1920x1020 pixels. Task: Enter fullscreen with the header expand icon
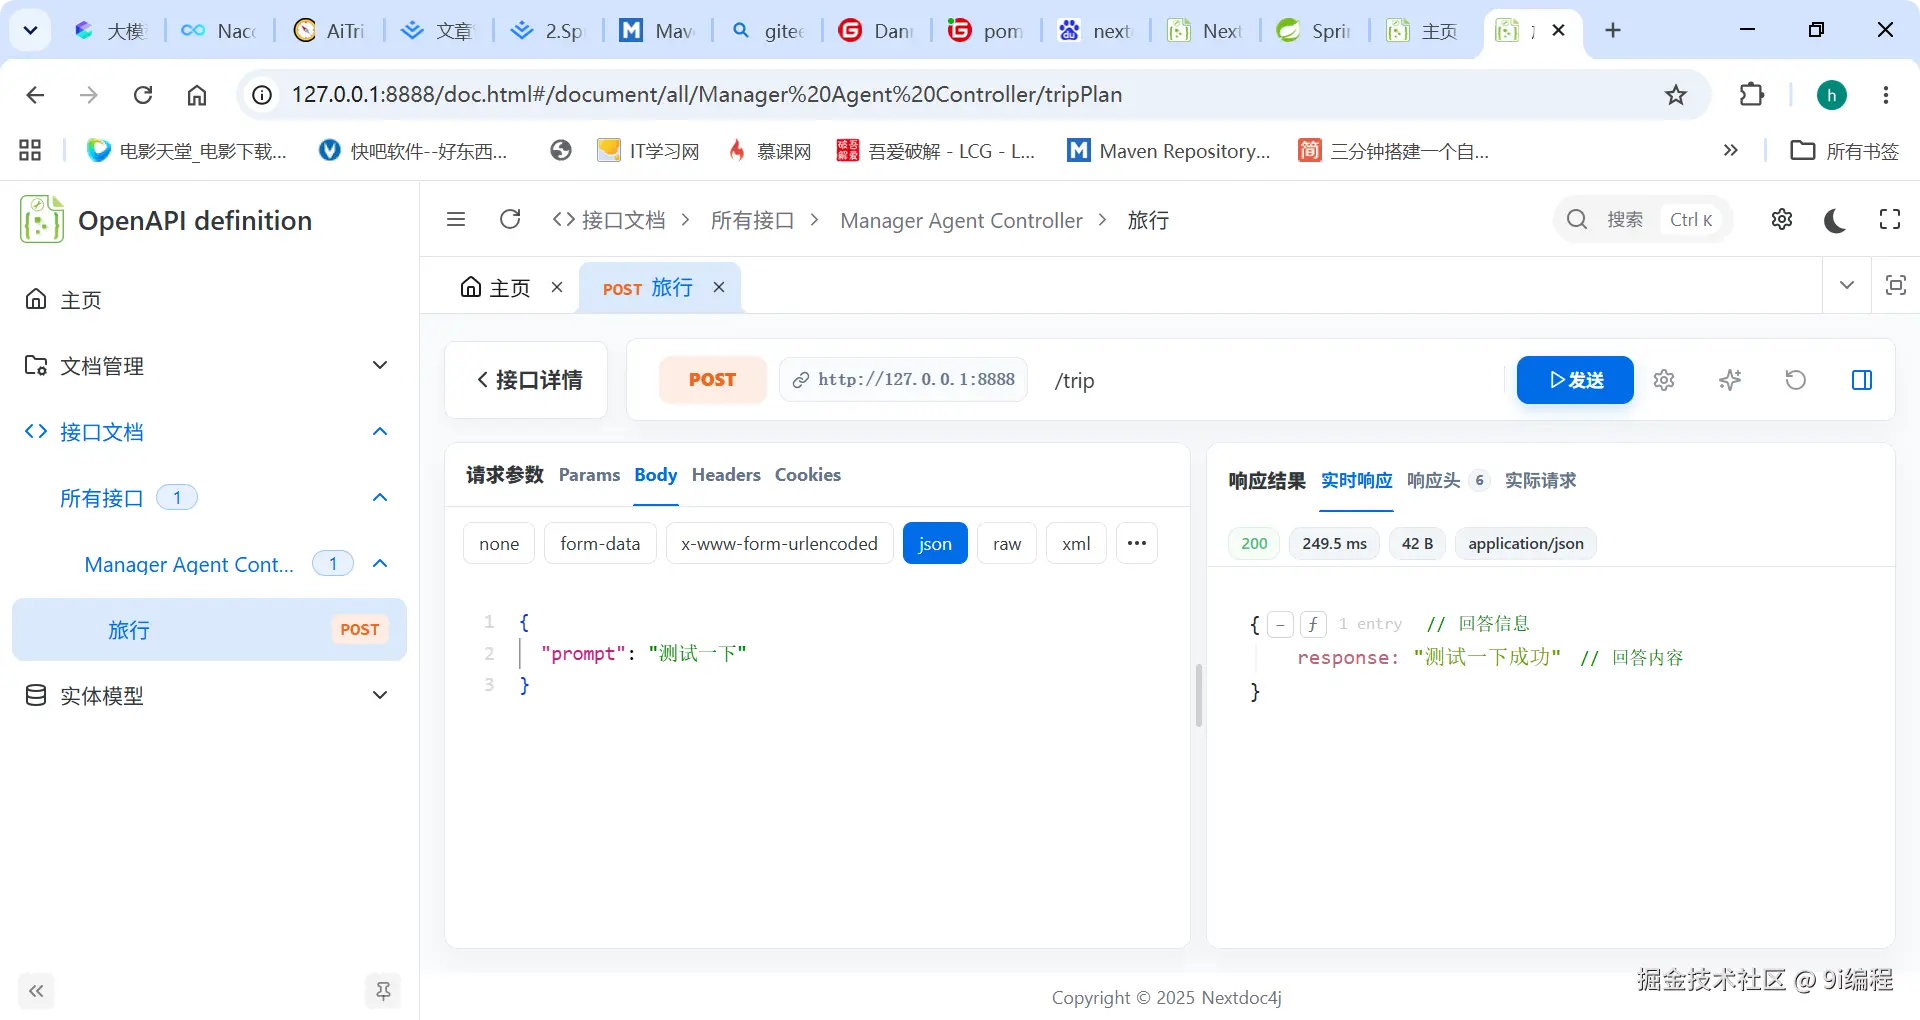[x=1890, y=220]
